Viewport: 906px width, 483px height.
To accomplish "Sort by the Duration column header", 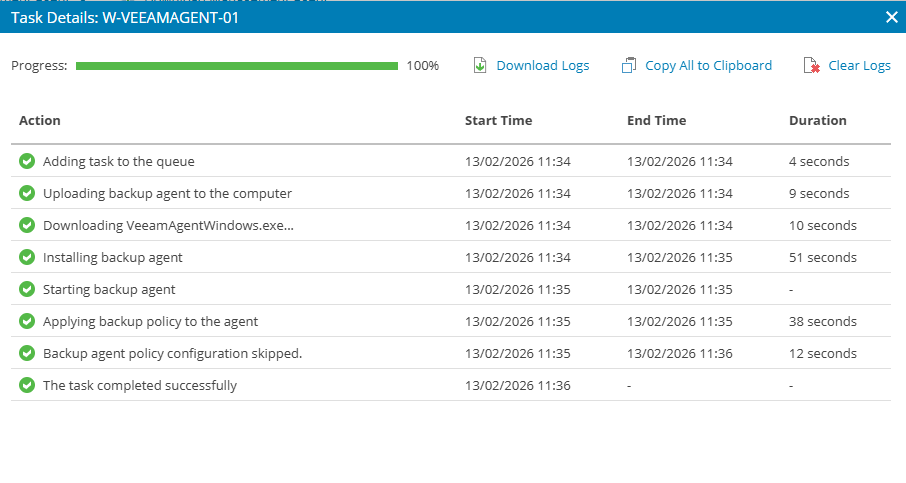I will [x=817, y=120].
